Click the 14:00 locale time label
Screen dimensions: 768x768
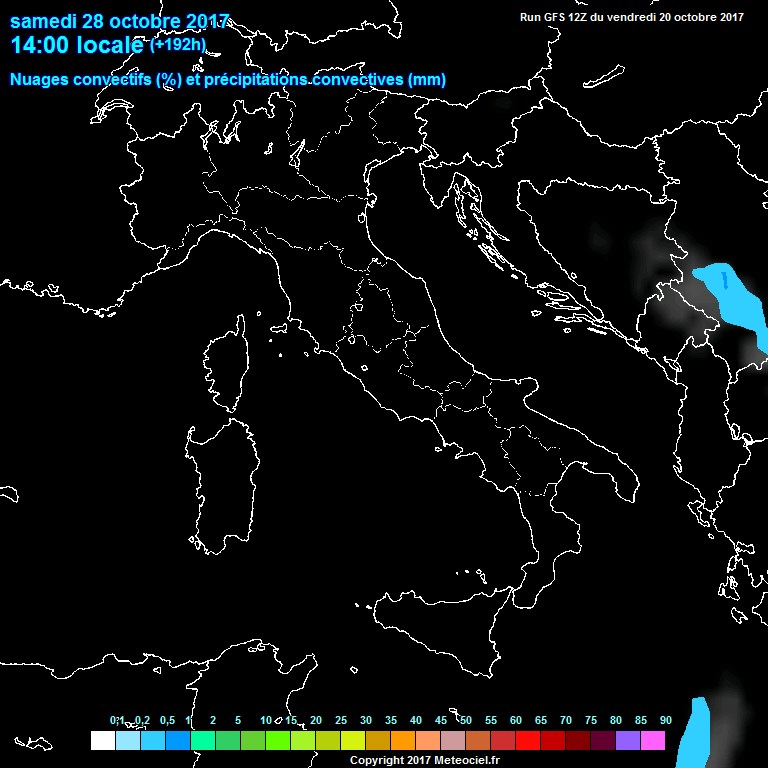tap(78, 46)
